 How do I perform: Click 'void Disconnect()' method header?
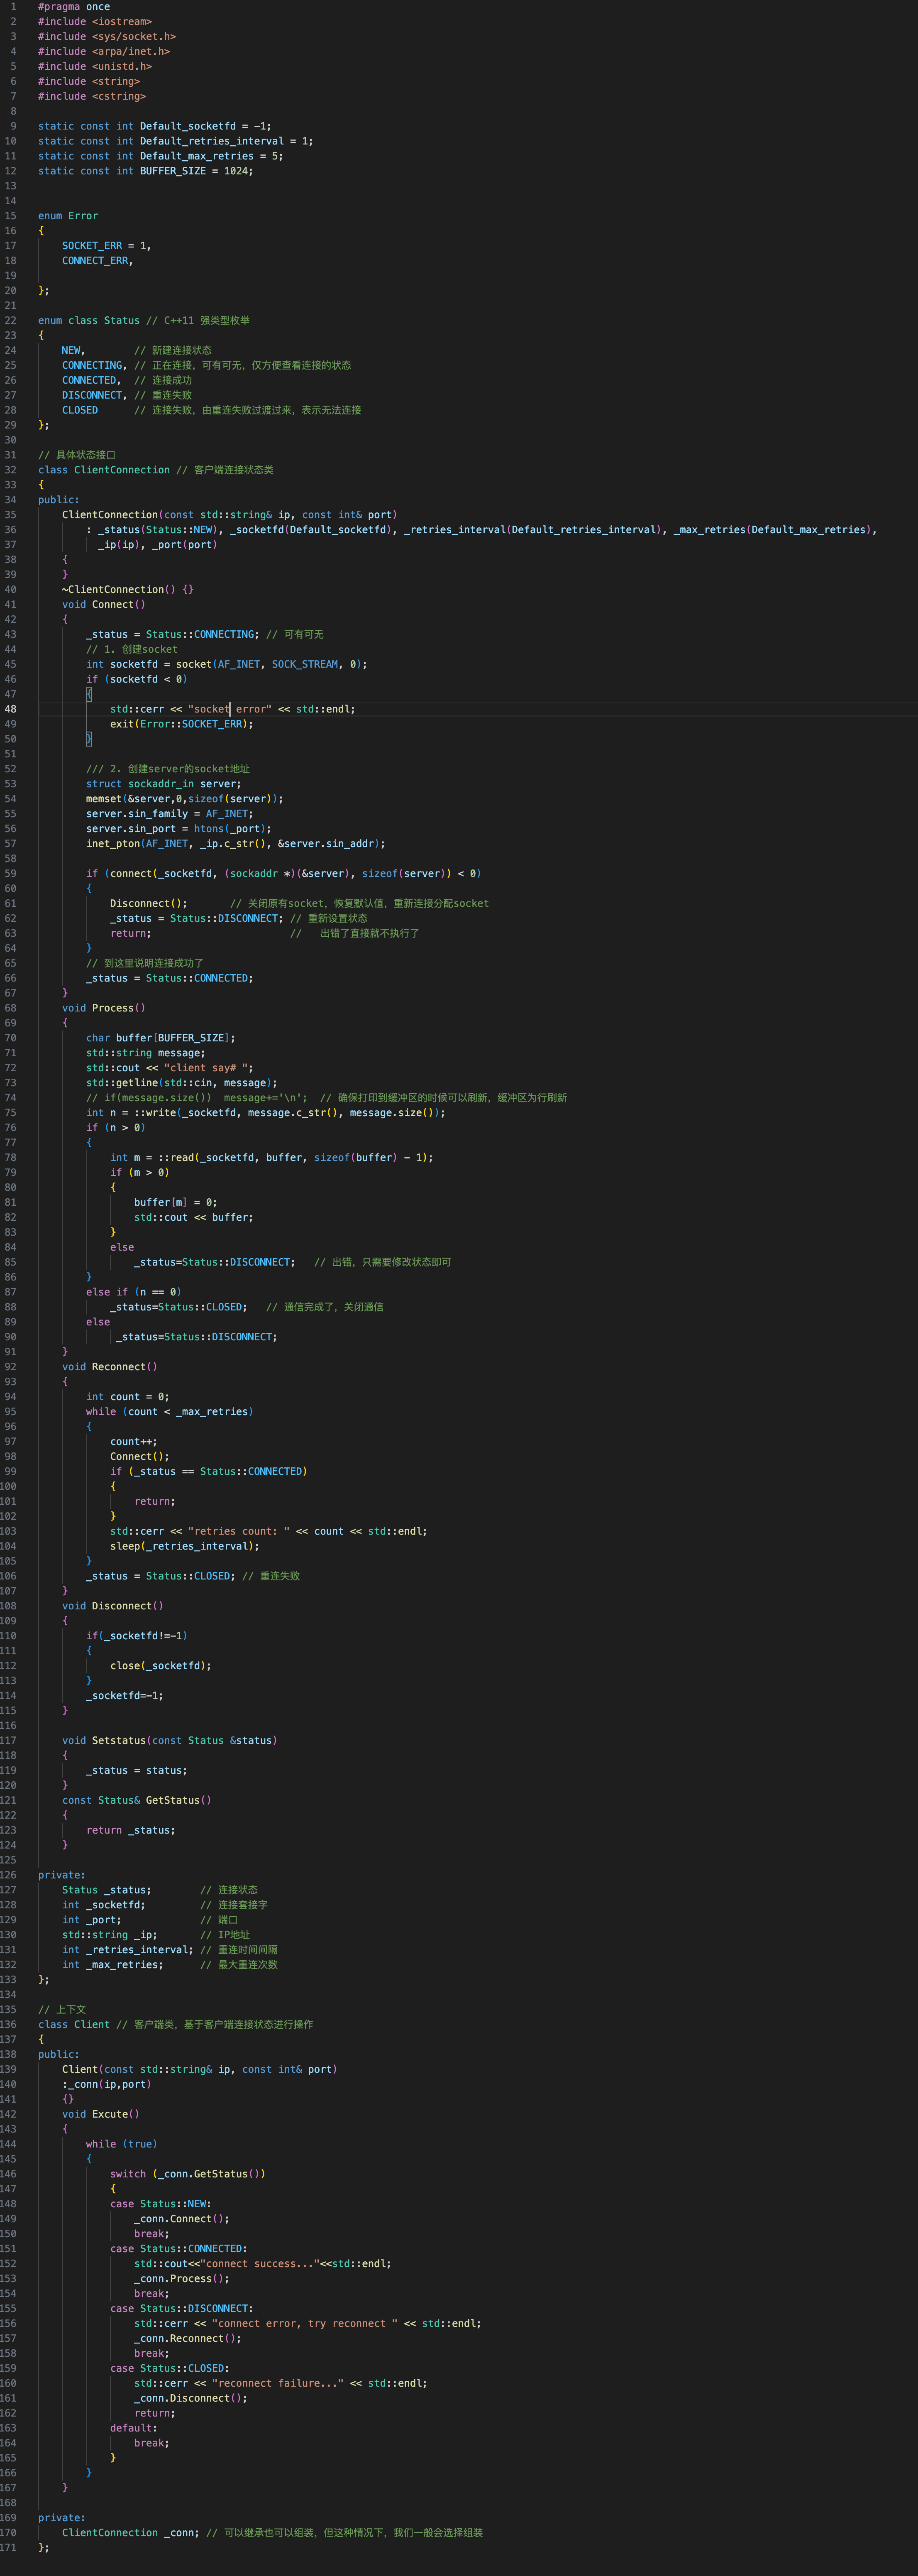click(x=112, y=1606)
